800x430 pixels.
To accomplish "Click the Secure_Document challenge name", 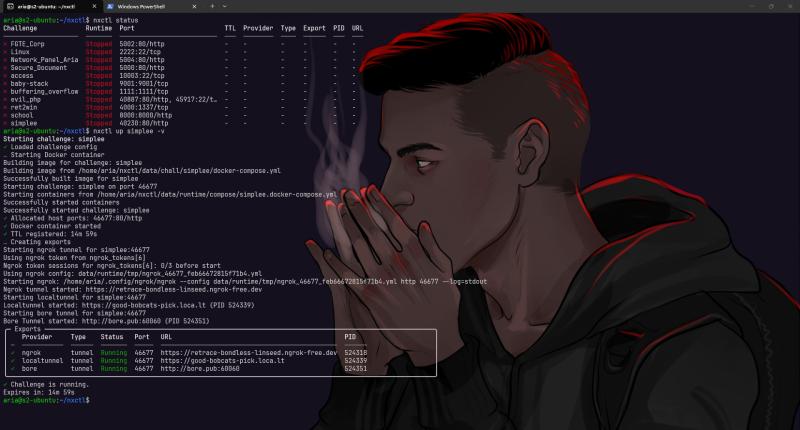I will (39, 67).
